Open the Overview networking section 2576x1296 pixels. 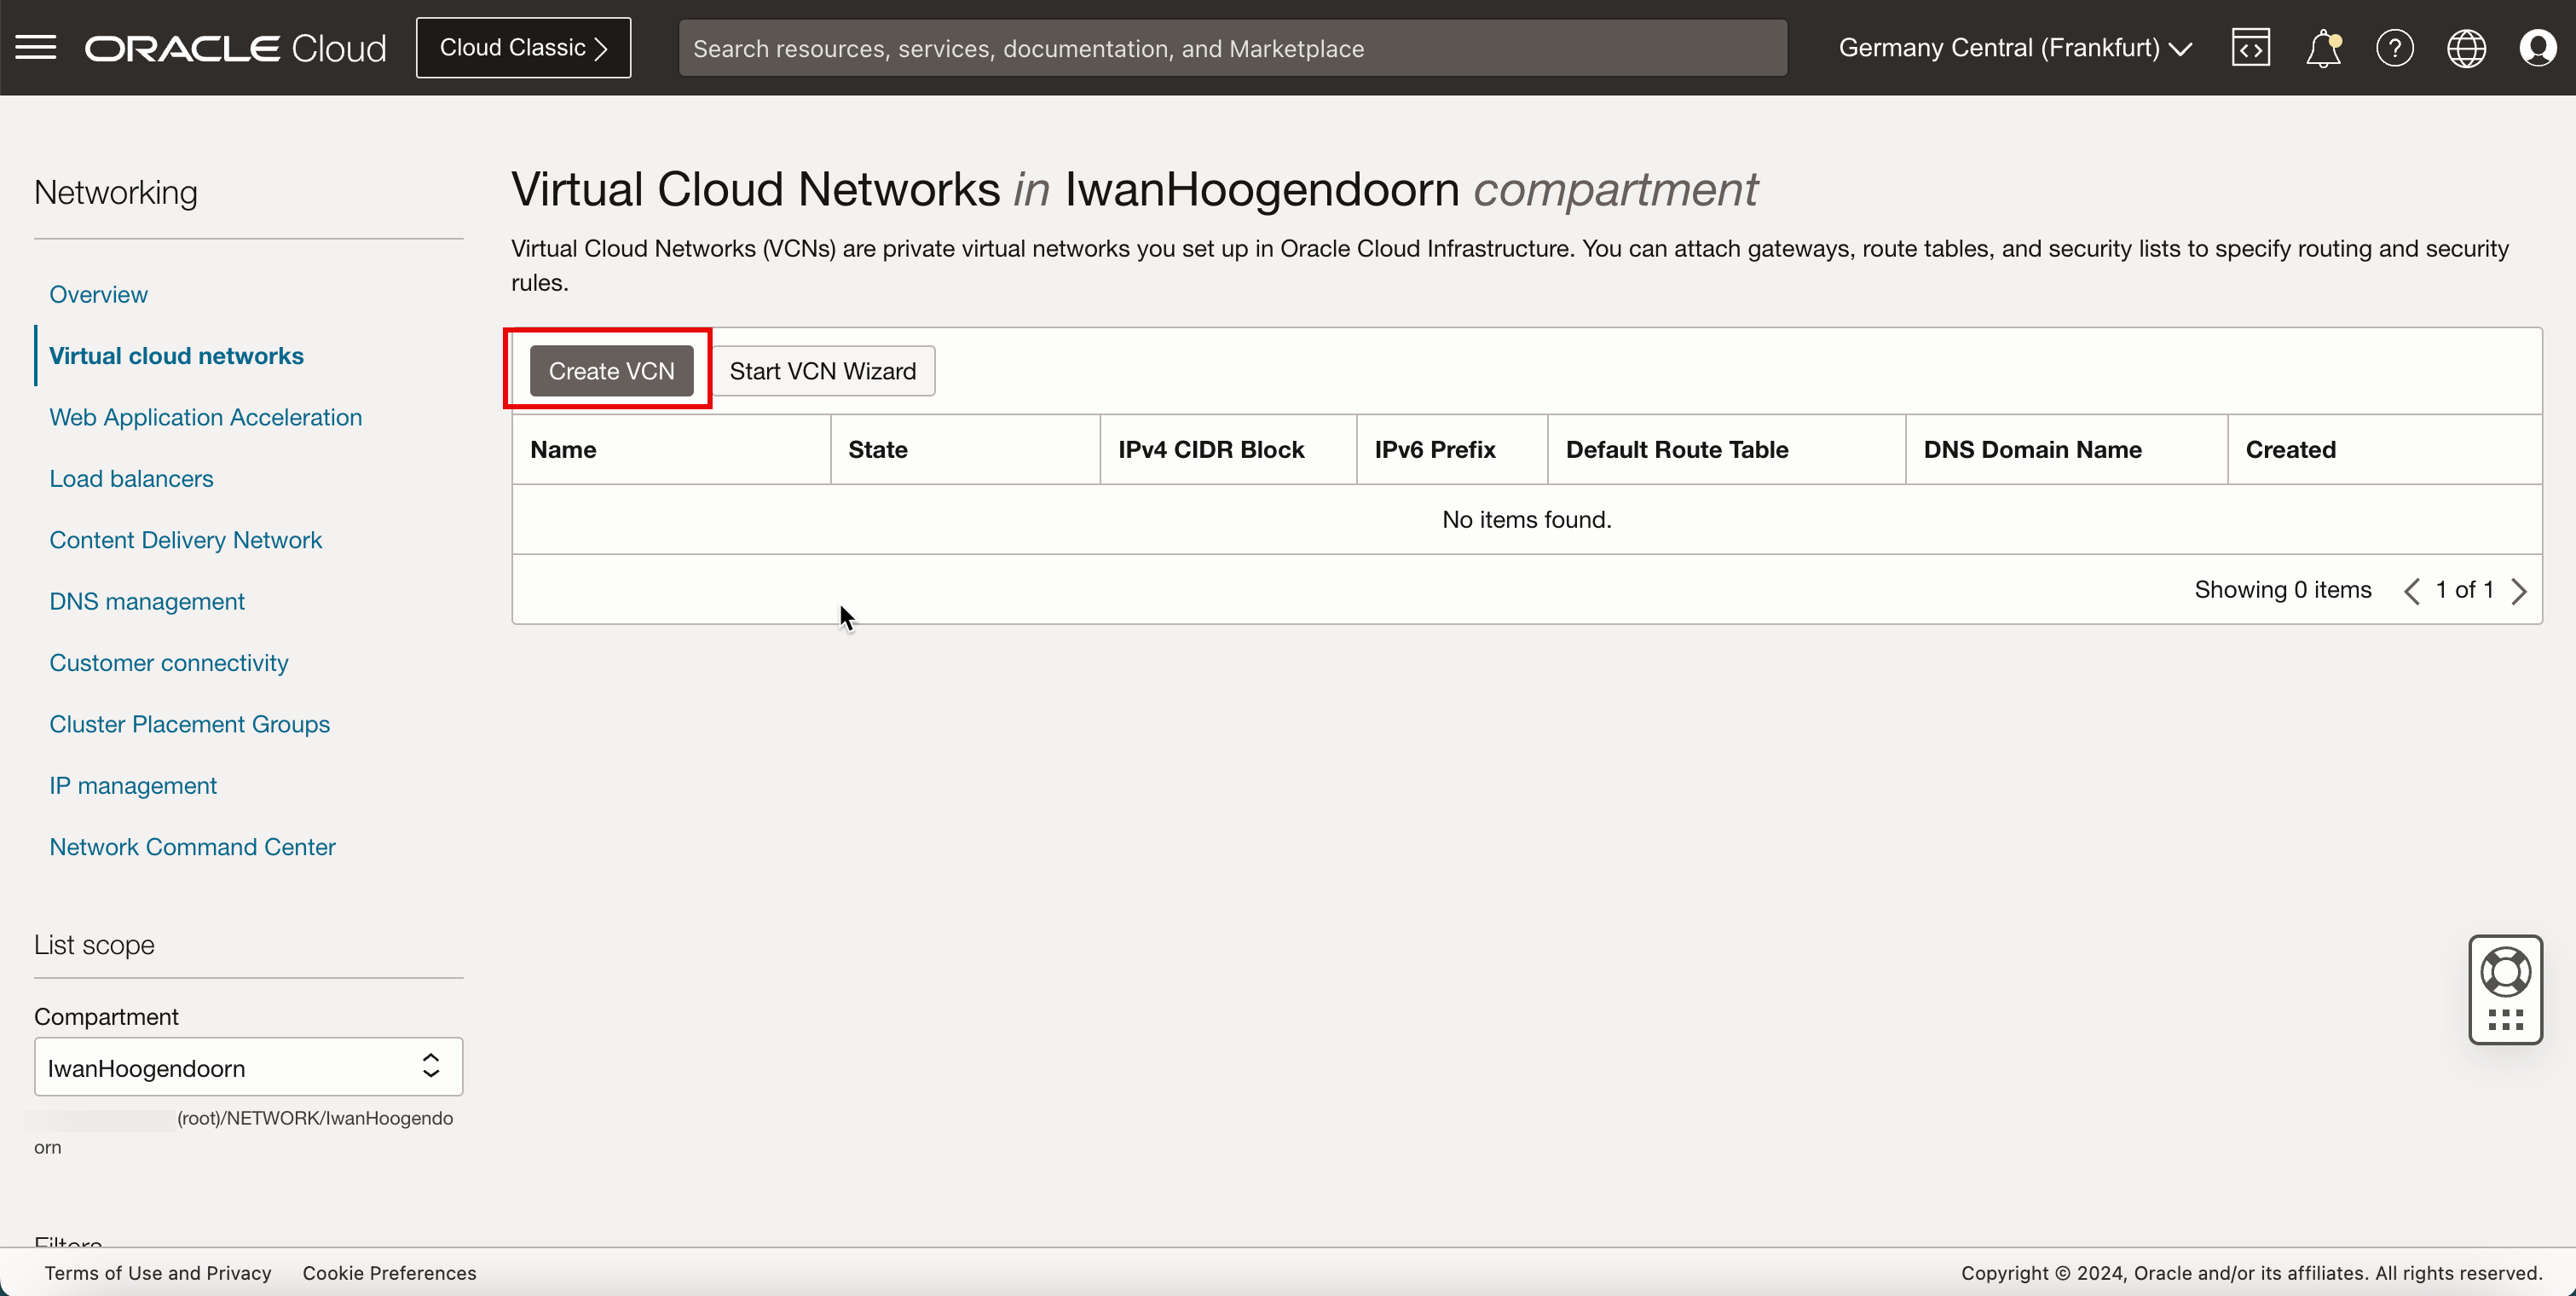tap(99, 294)
